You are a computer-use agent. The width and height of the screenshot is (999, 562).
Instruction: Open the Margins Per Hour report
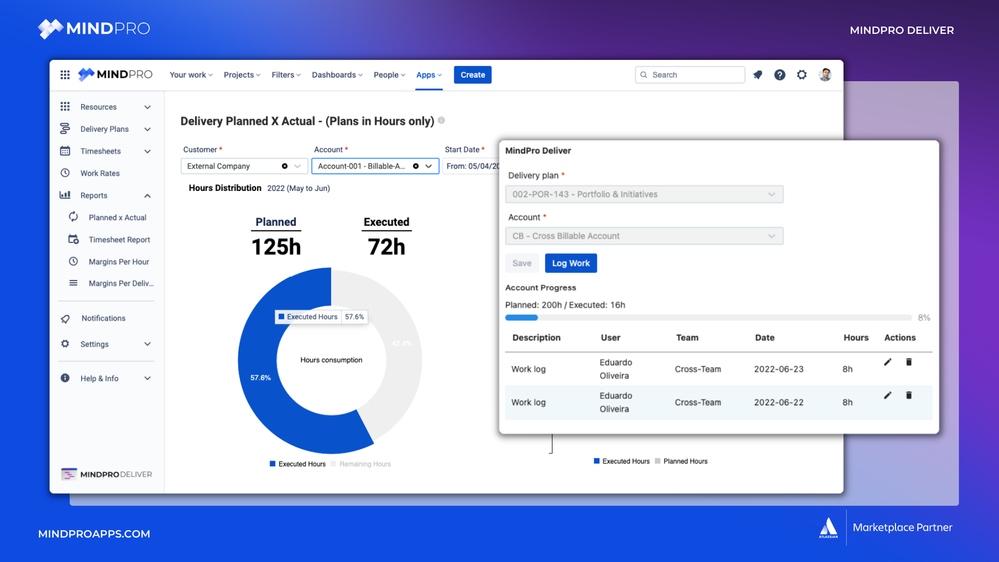[119, 262]
